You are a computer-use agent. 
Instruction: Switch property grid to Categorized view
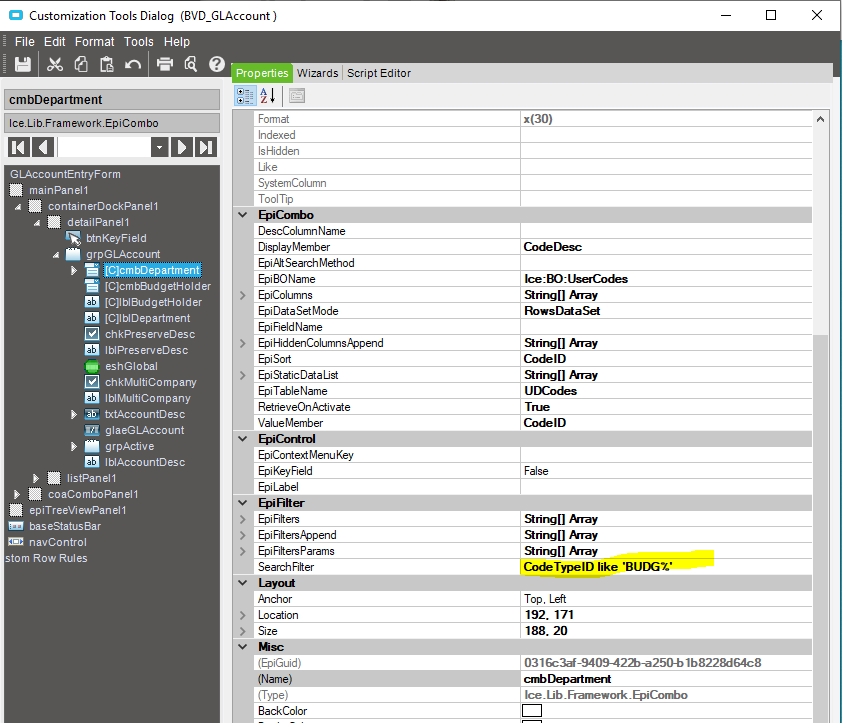[245, 96]
